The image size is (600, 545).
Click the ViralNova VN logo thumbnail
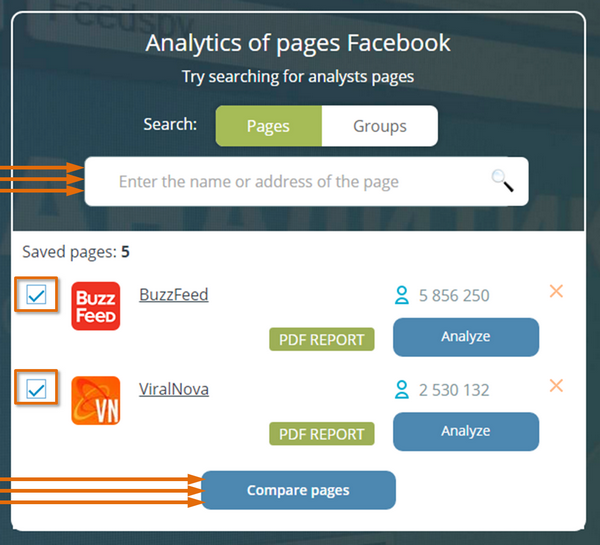click(x=96, y=401)
